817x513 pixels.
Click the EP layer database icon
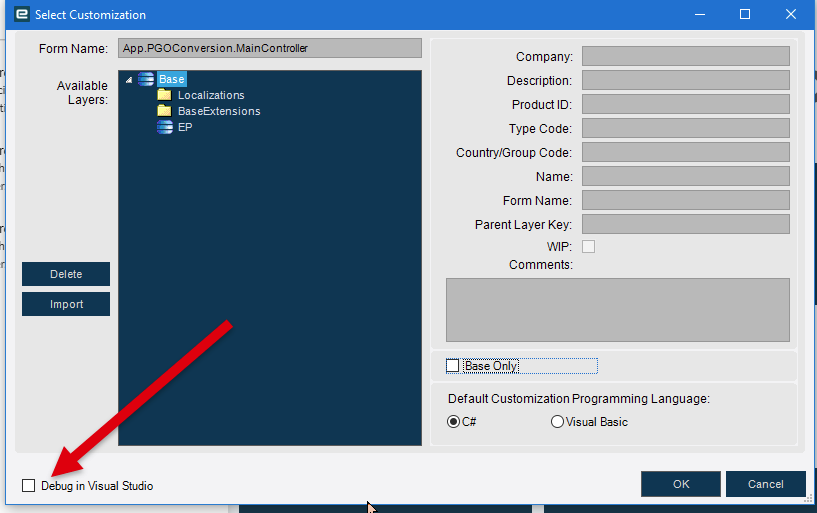tap(165, 127)
